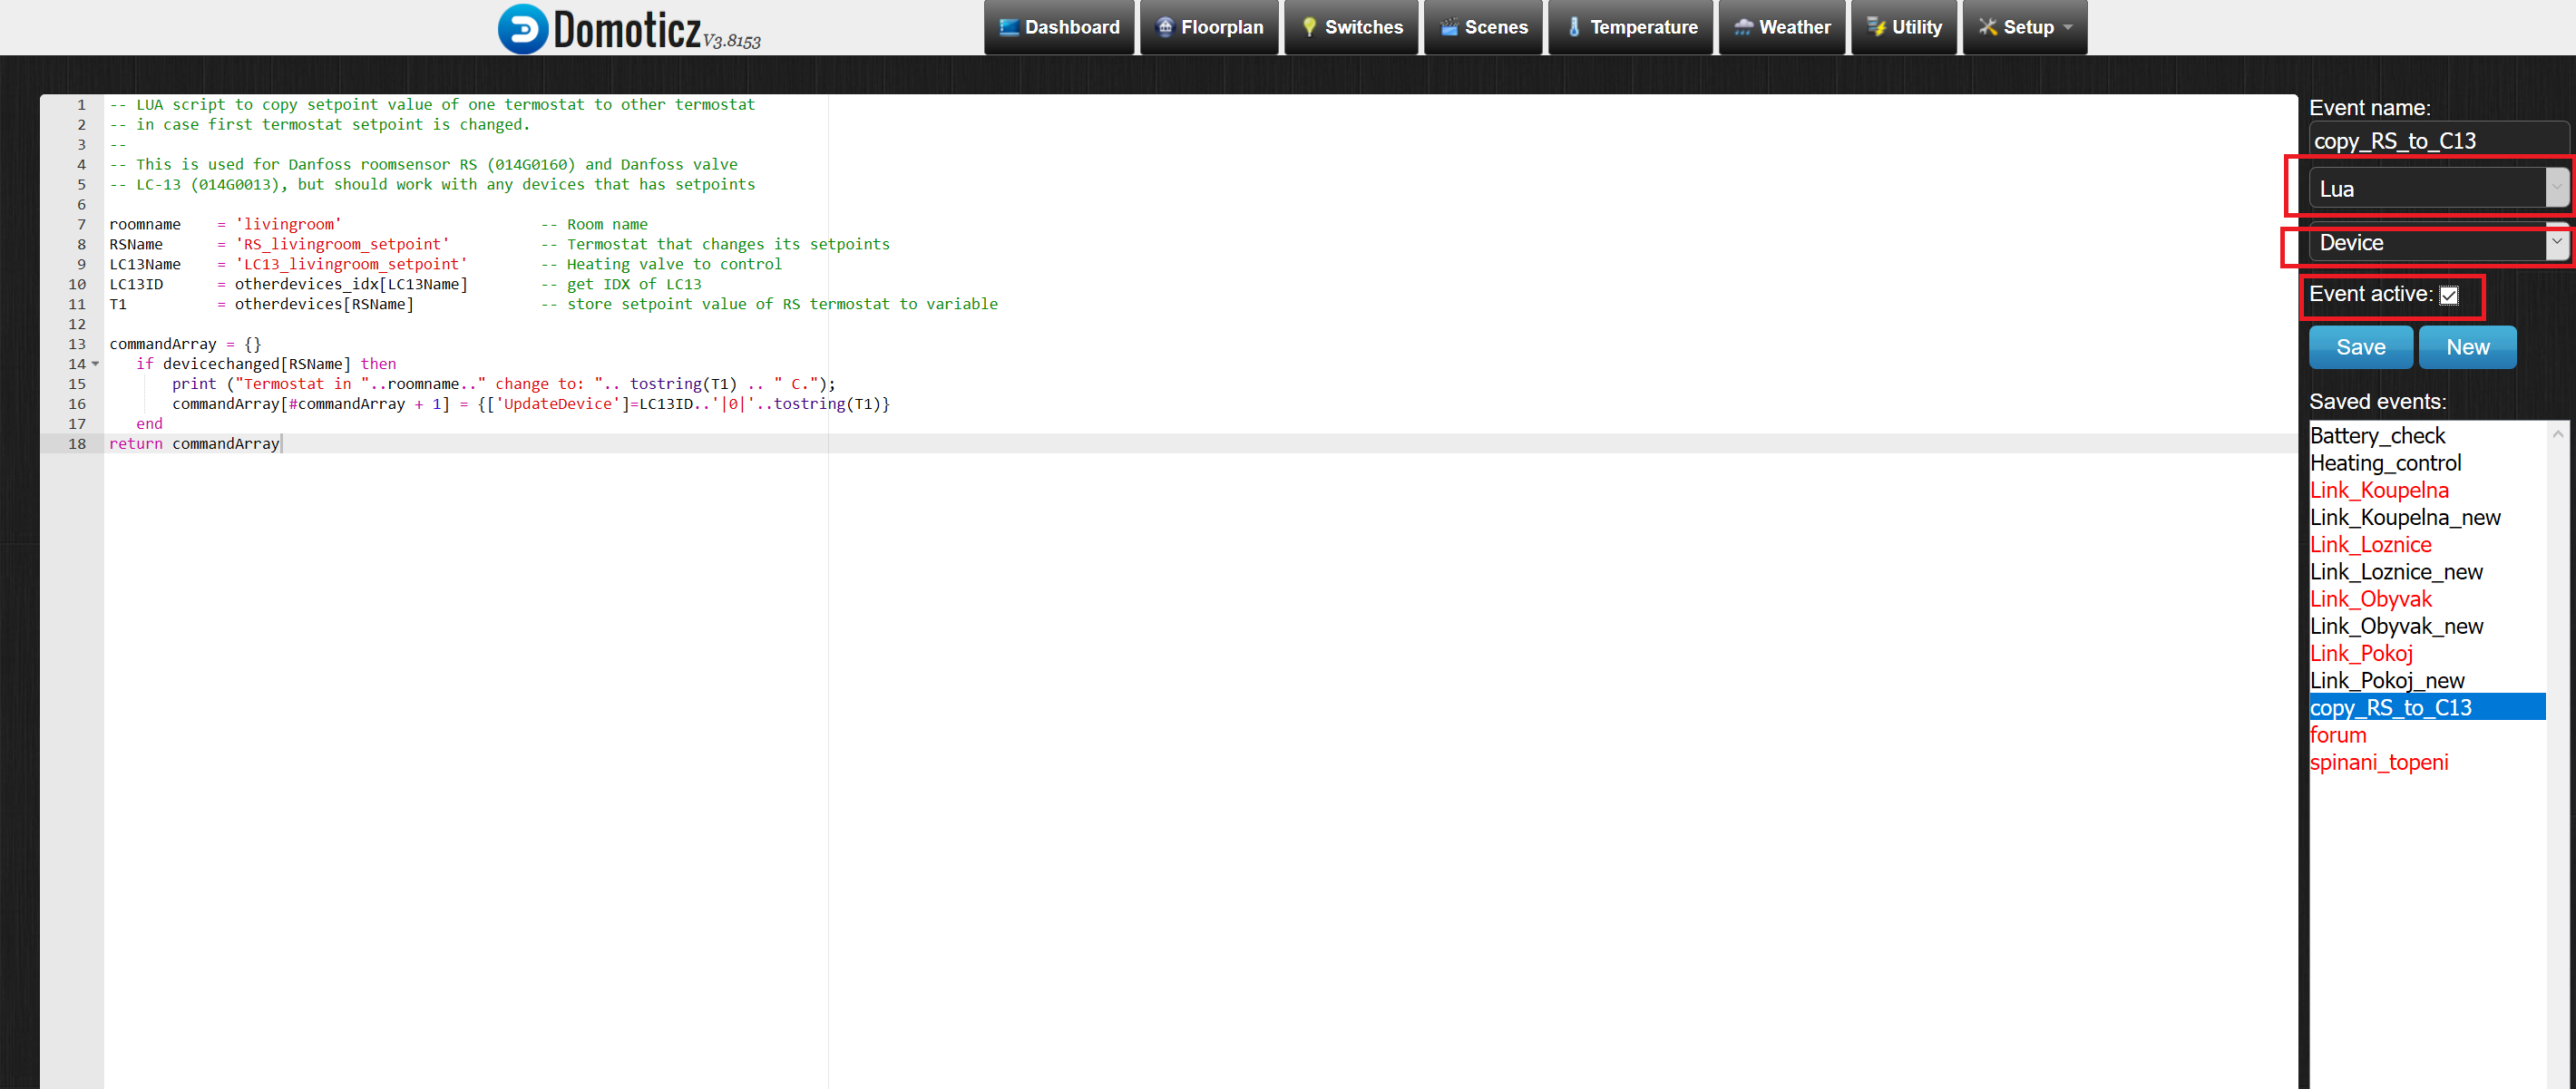Edit the Event name field
The image size is (2576, 1089).
click(x=2438, y=141)
